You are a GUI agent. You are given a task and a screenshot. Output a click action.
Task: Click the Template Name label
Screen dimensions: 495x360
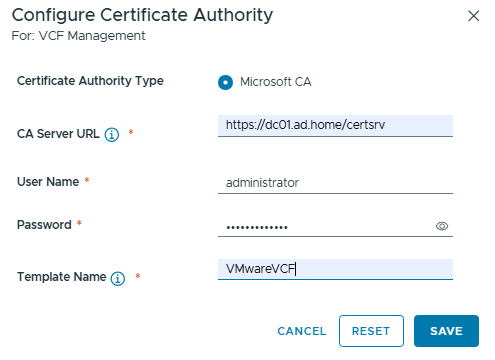(61, 277)
